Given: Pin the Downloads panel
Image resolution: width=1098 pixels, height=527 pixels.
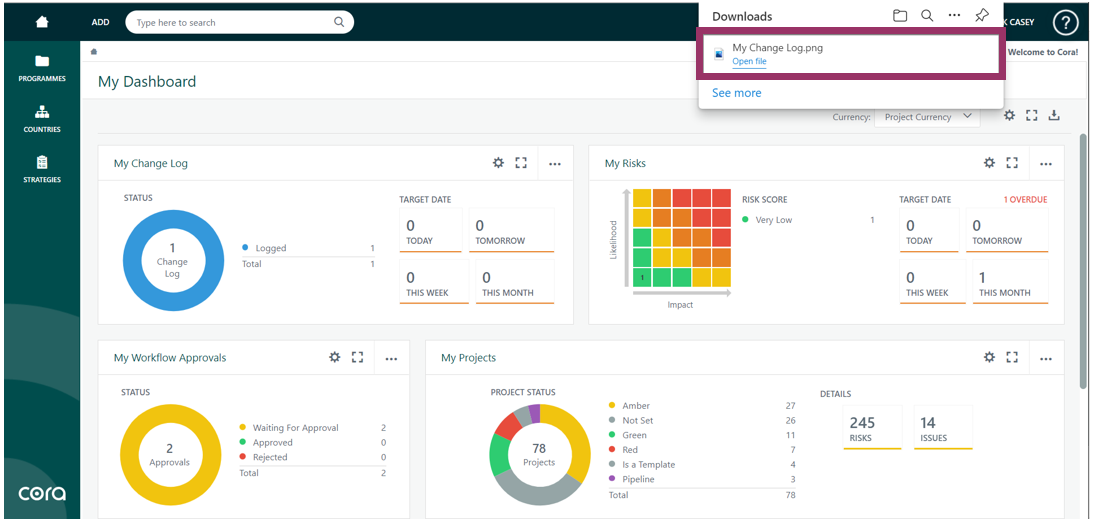Looking at the screenshot, I should (x=982, y=15).
